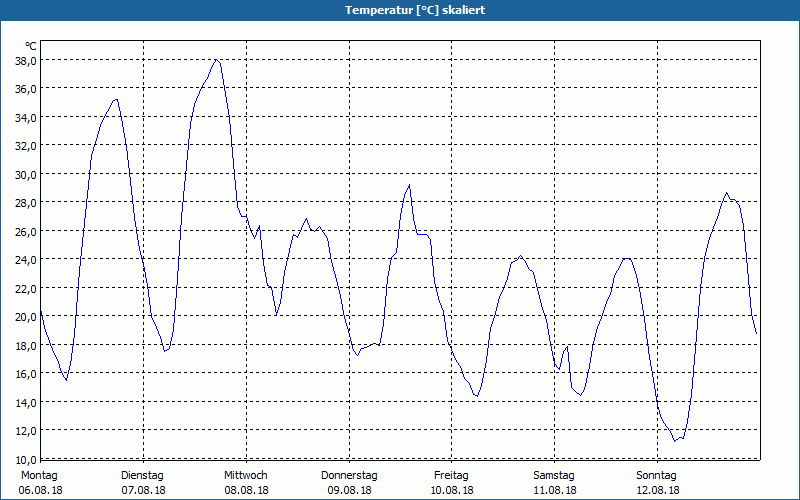Click the 16,0 y-axis label
800x500 pixels.
click(x=27, y=373)
